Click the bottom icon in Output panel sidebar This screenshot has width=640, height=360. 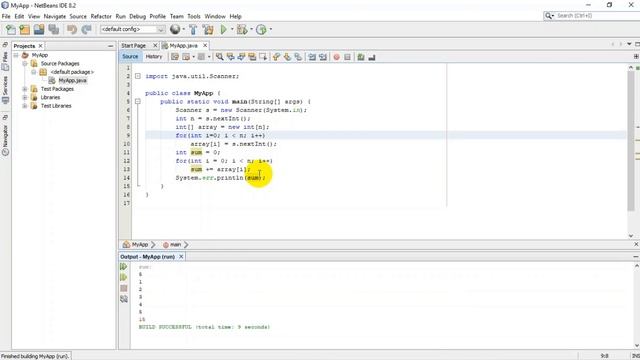click(x=124, y=299)
